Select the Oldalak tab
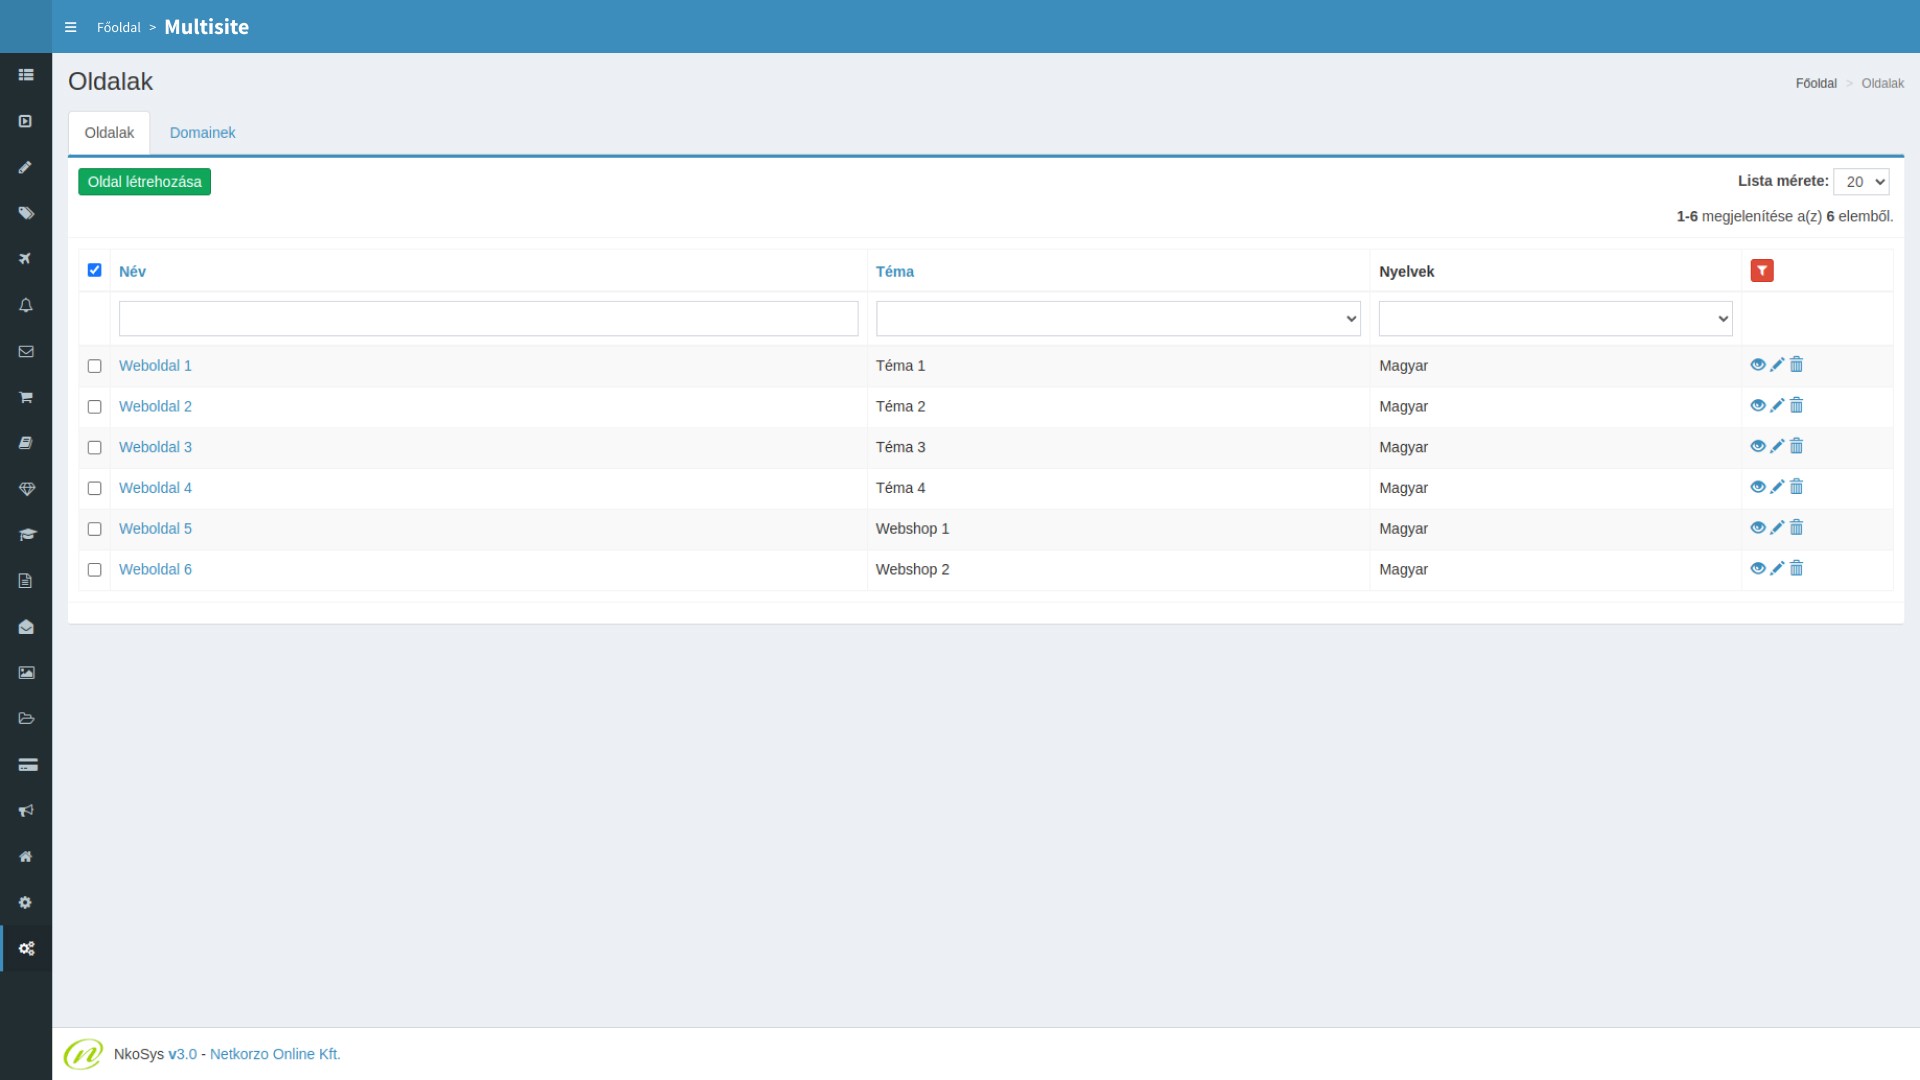1920x1080 pixels. click(109, 133)
